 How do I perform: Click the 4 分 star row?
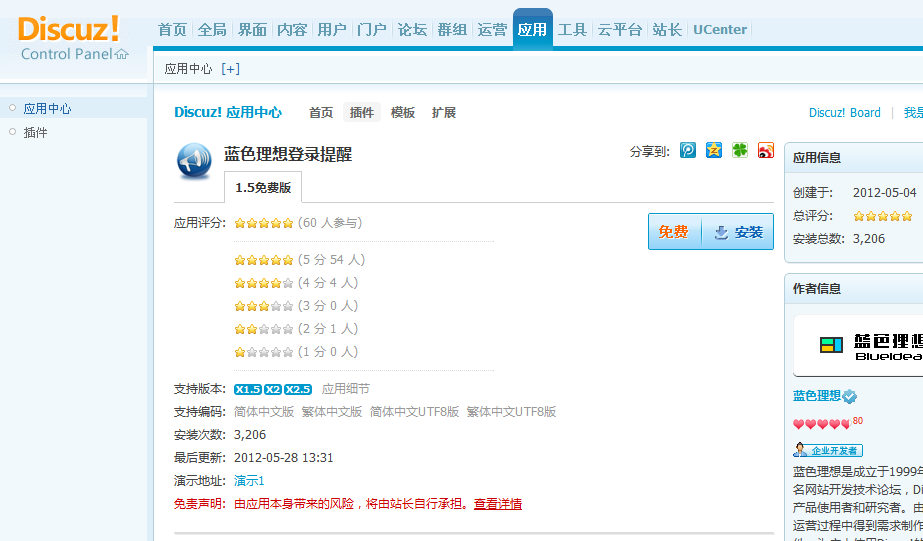click(264, 283)
